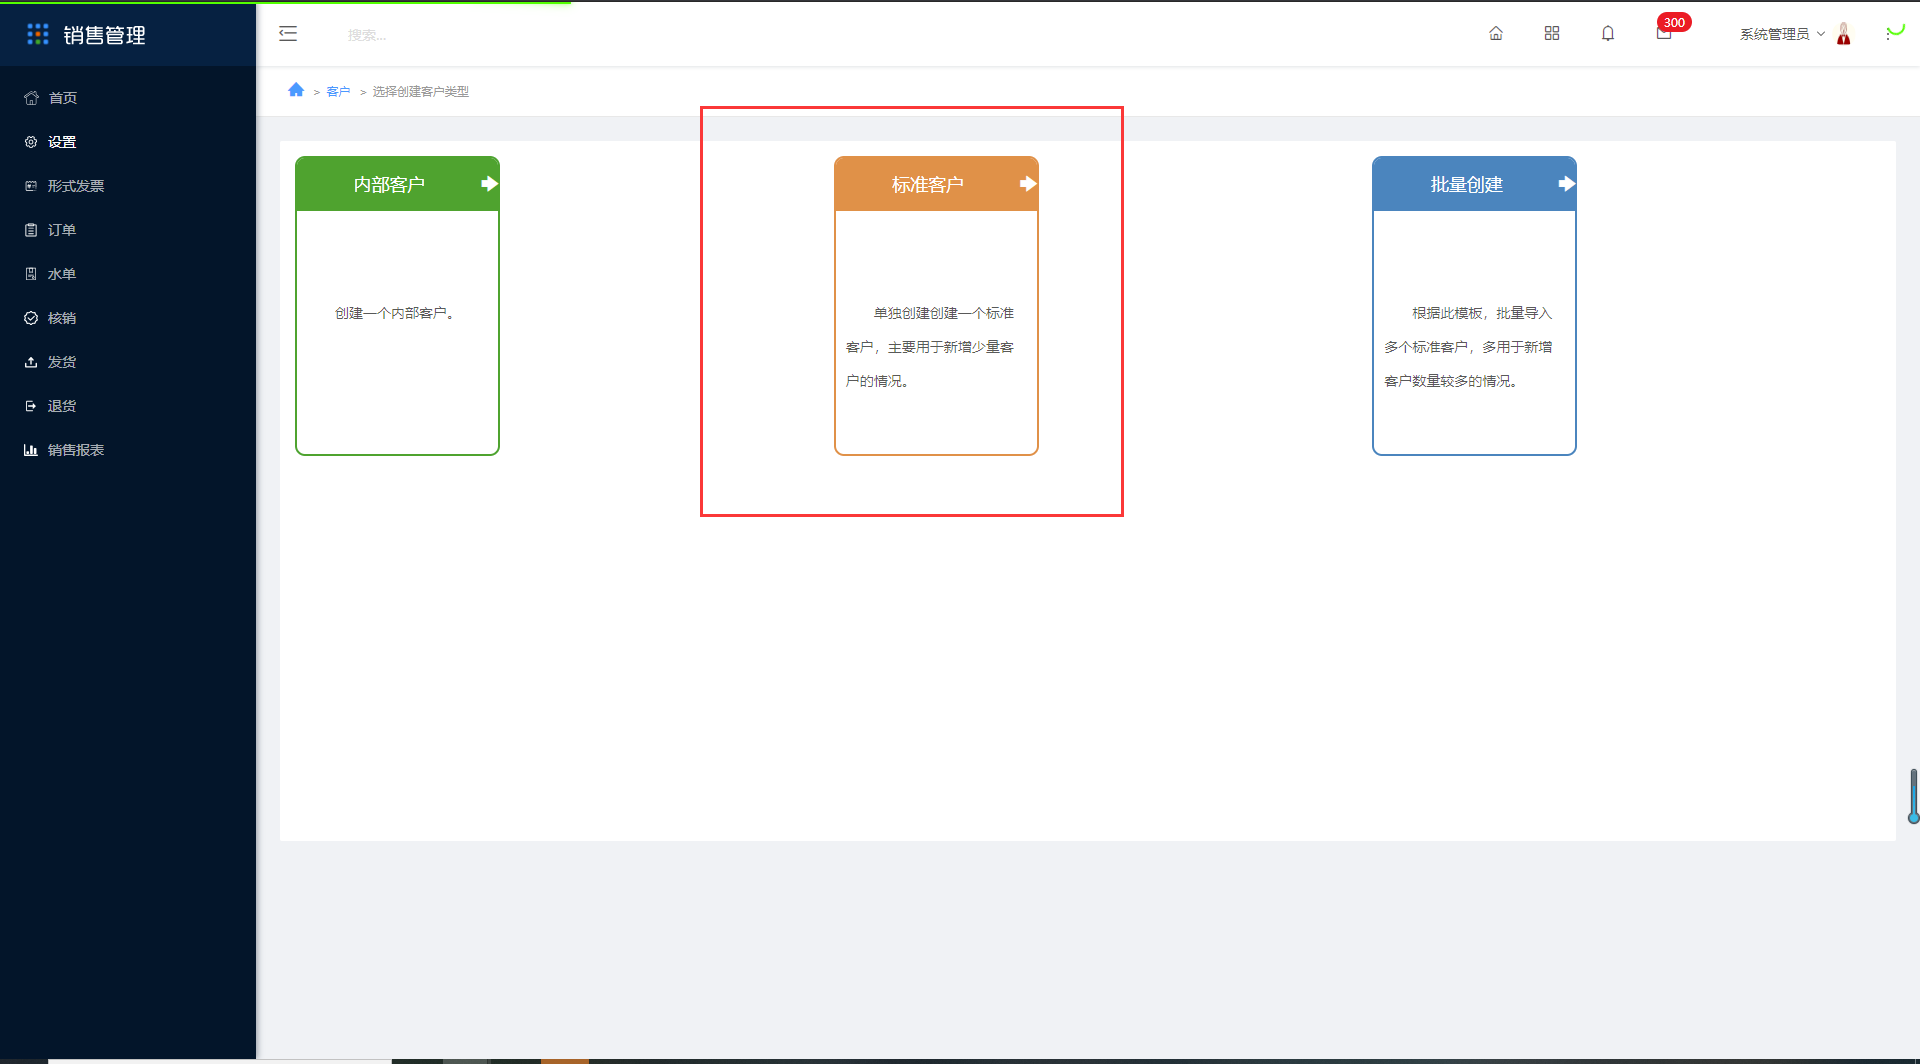
Task: Open the 形式发票 menu item
Action: click(x=128, y=186)
